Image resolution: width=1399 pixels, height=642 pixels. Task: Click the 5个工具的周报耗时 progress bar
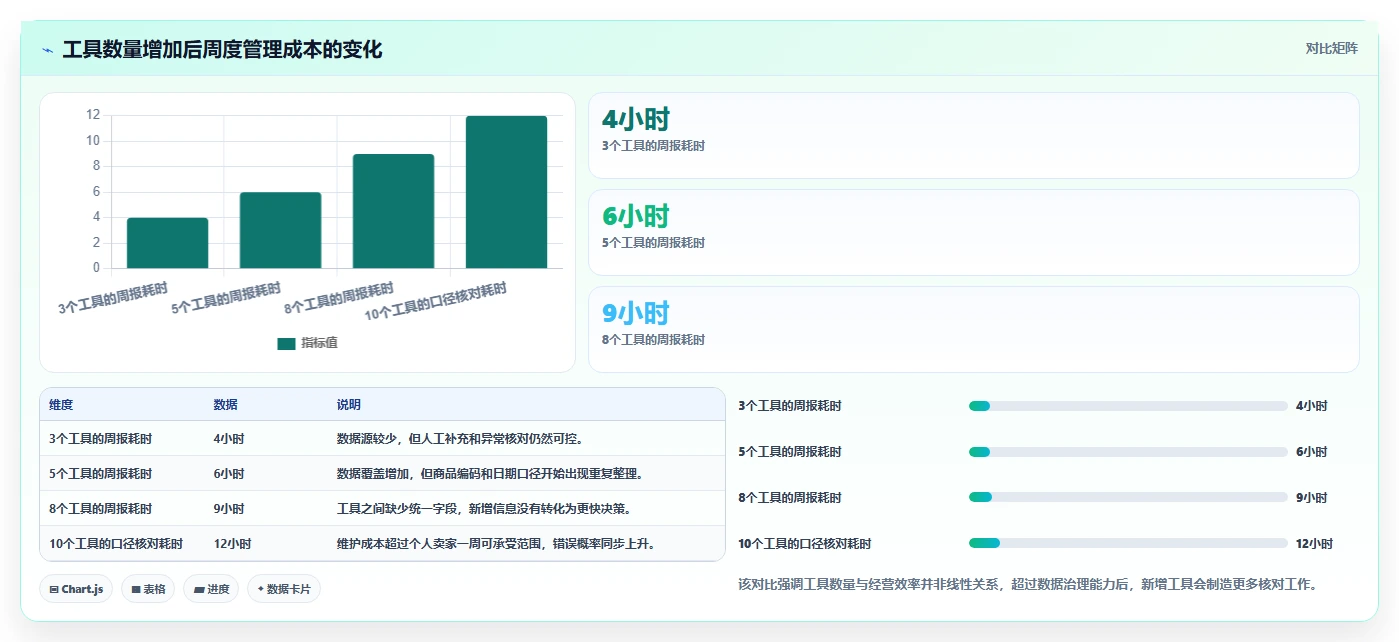pos(1128,452)
